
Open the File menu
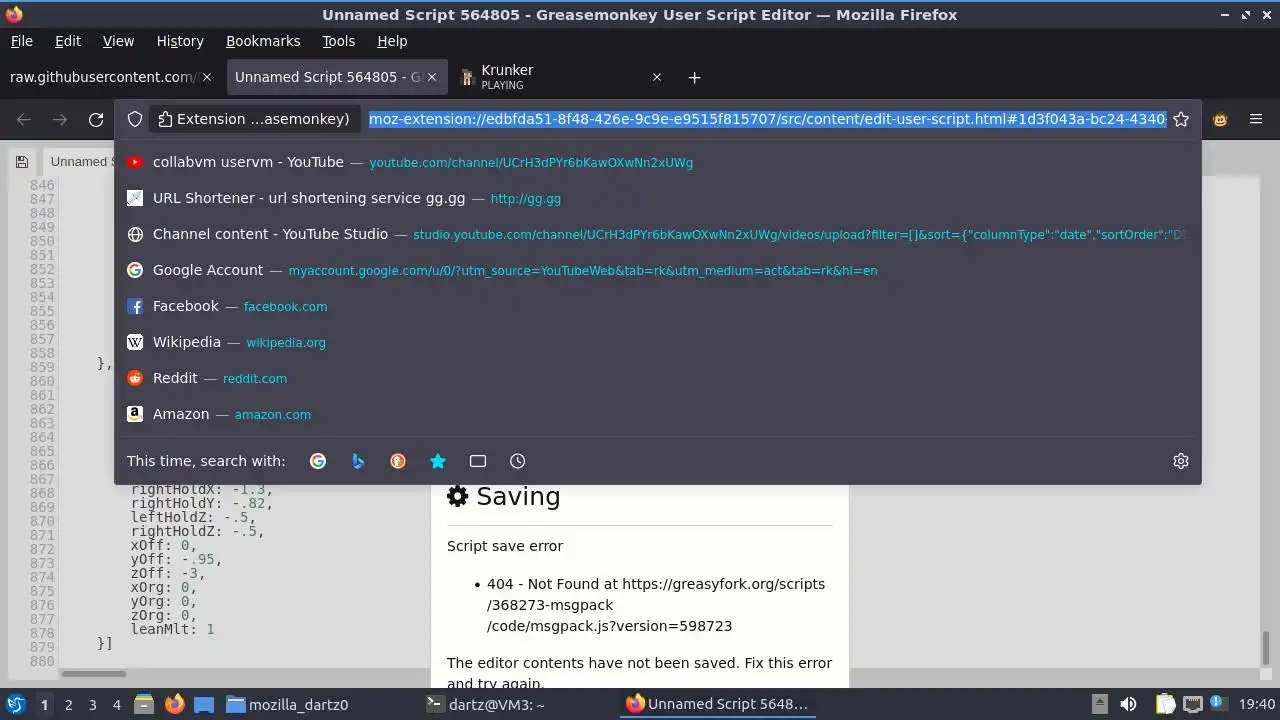(x=21, y=41)
